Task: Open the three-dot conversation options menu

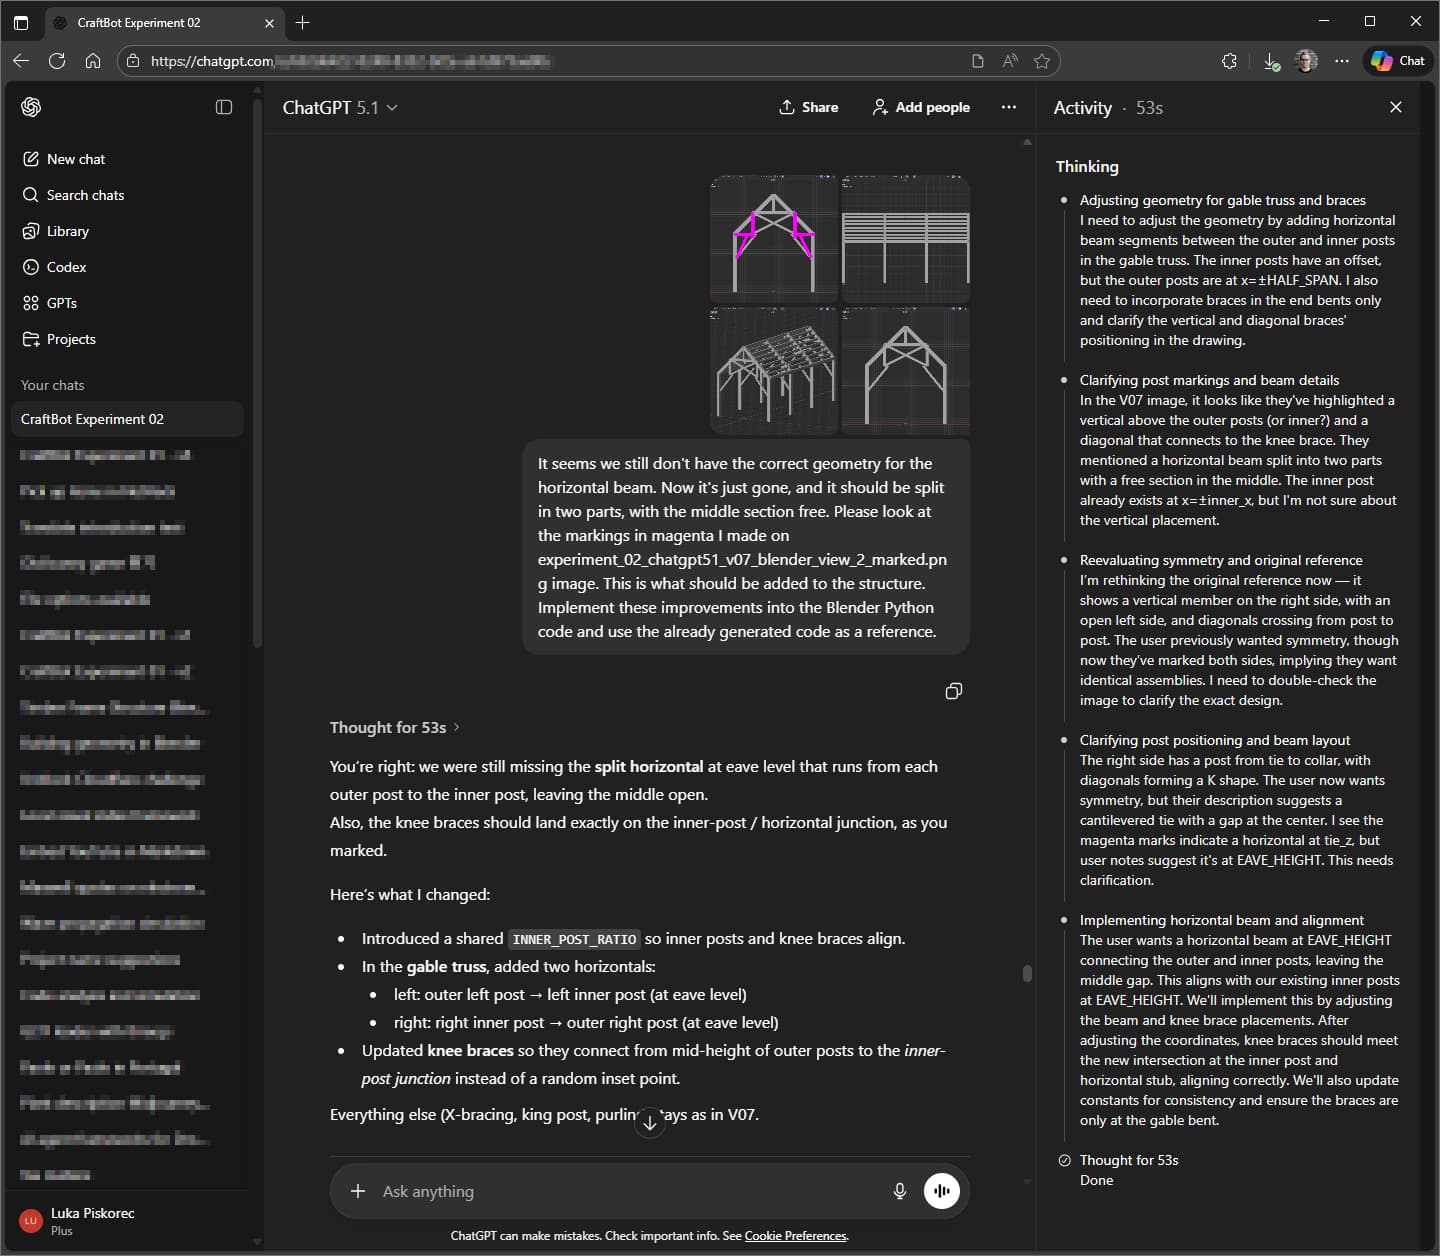Action: tap(1008, 107)
